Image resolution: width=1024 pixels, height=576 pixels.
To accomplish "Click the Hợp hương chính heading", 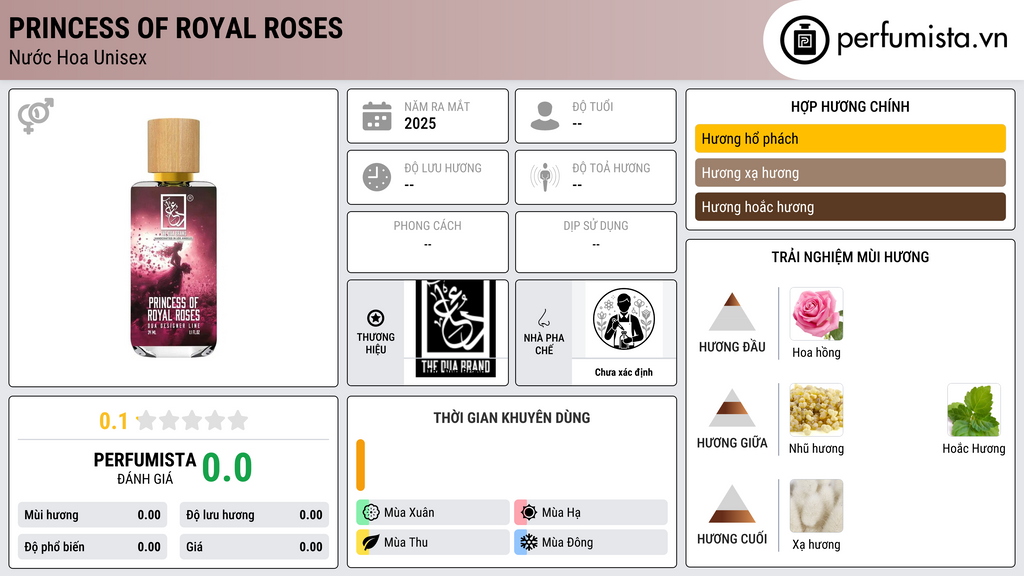I will (850, 106).
